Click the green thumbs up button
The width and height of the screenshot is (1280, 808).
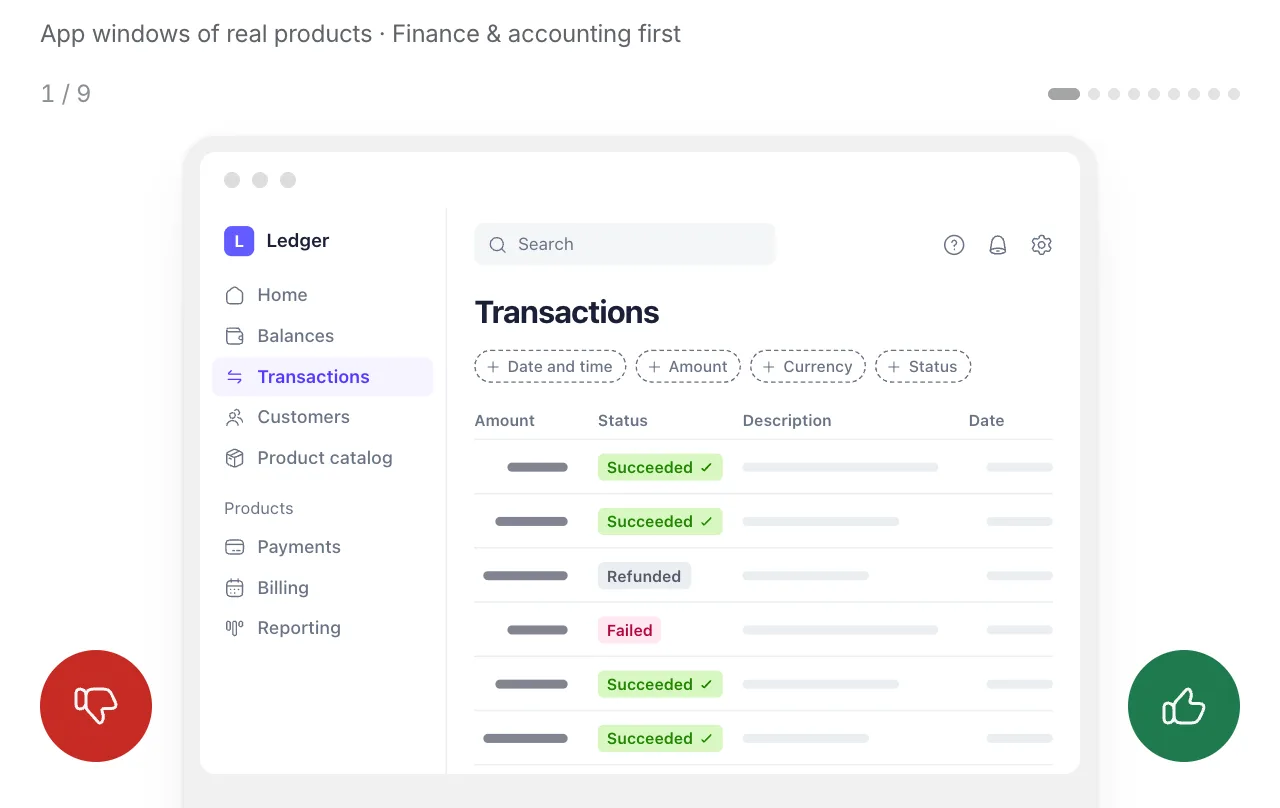[x=1184, y=706]
